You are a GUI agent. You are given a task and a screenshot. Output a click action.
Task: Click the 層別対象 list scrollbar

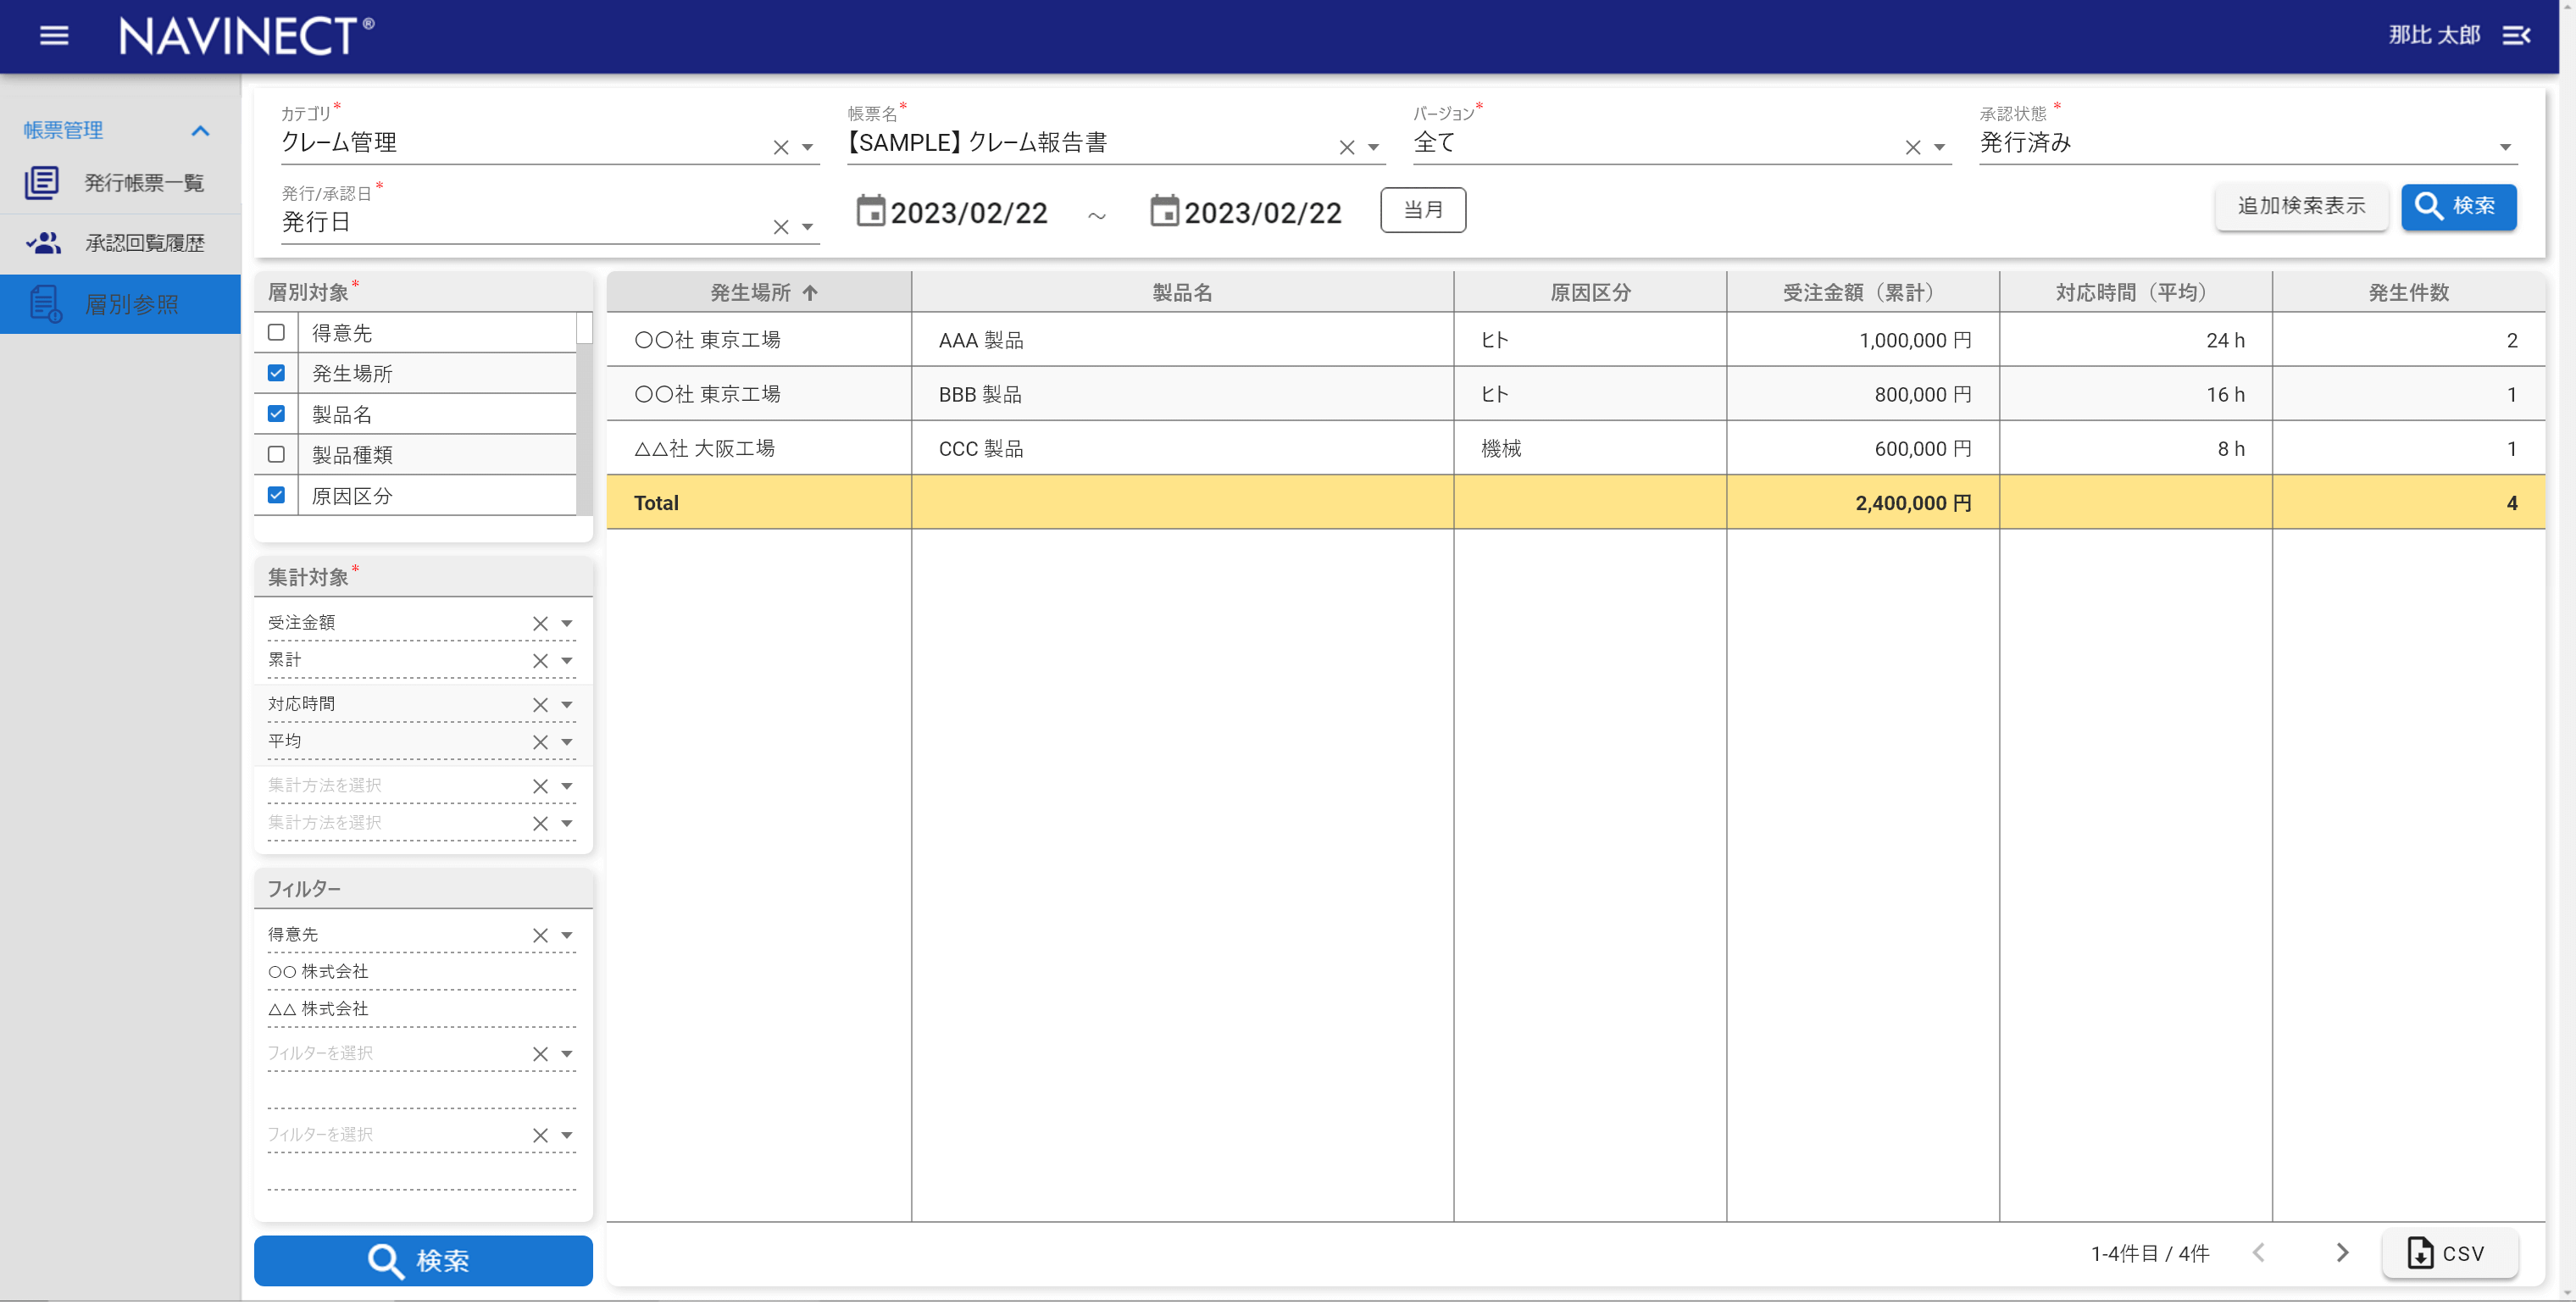tap(585, 414)
